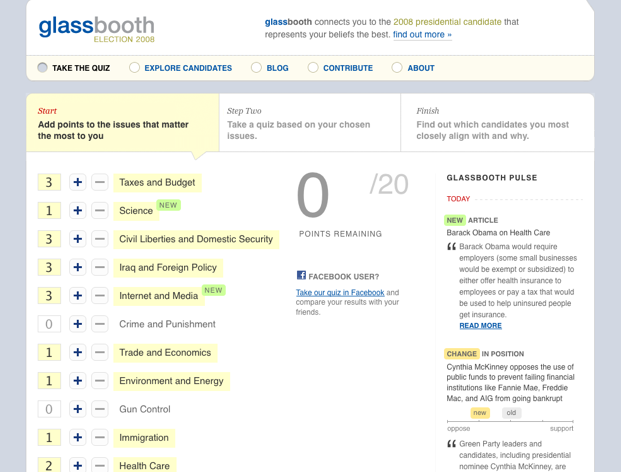Click the NEW badge beside Internet and Media

pyautogui.click(x=213, y=290)
